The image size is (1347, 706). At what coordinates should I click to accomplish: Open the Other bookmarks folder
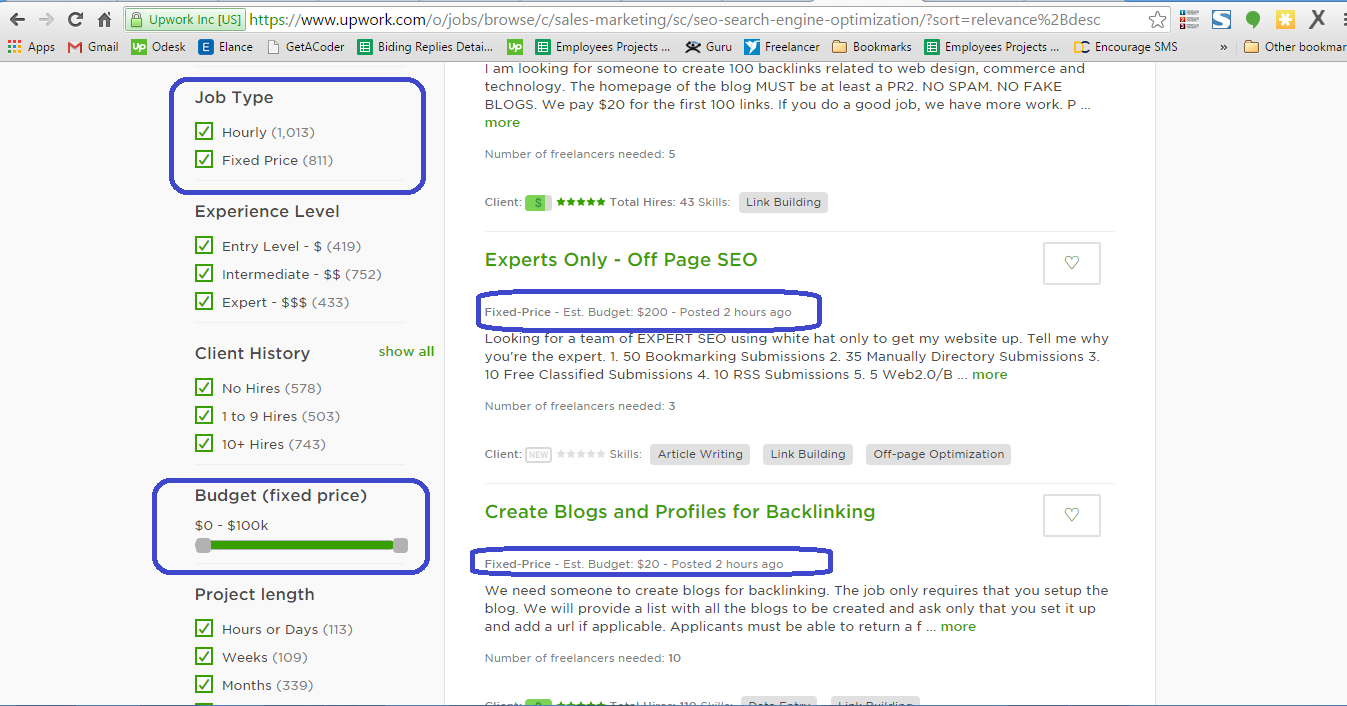[x=1295, y=47]
